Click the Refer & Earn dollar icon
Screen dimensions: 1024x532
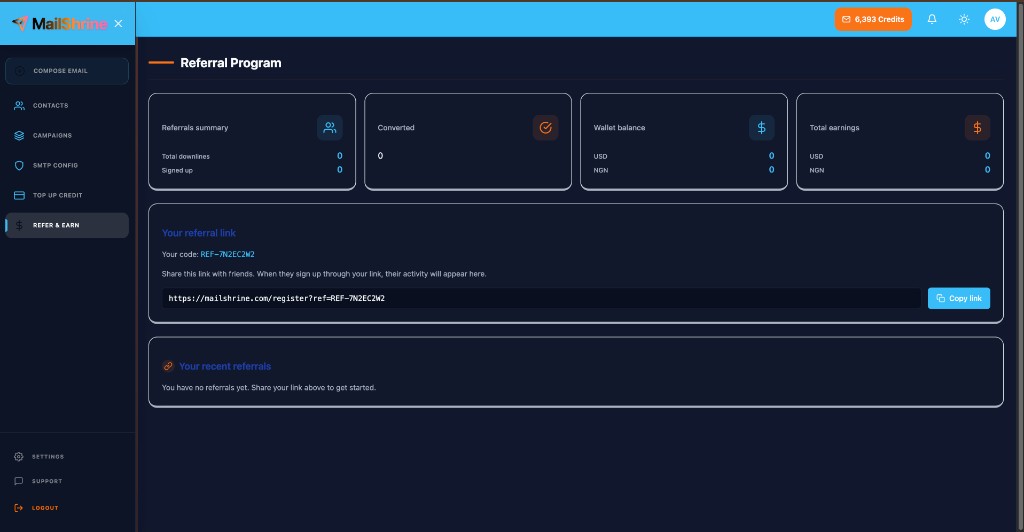click(20, 225)
